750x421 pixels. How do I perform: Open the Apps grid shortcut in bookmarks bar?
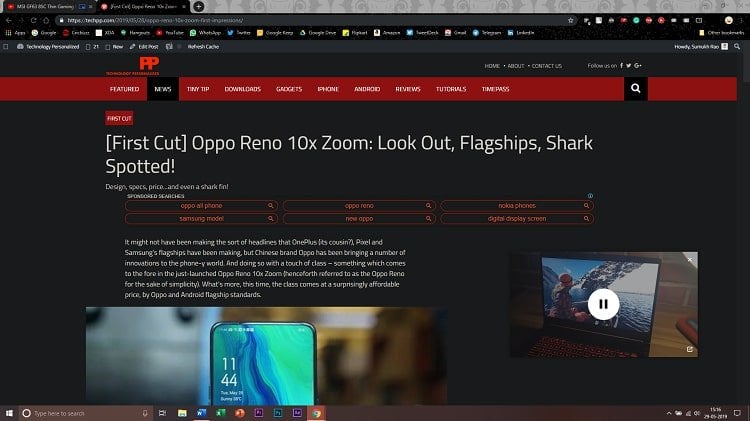point(15,33)
